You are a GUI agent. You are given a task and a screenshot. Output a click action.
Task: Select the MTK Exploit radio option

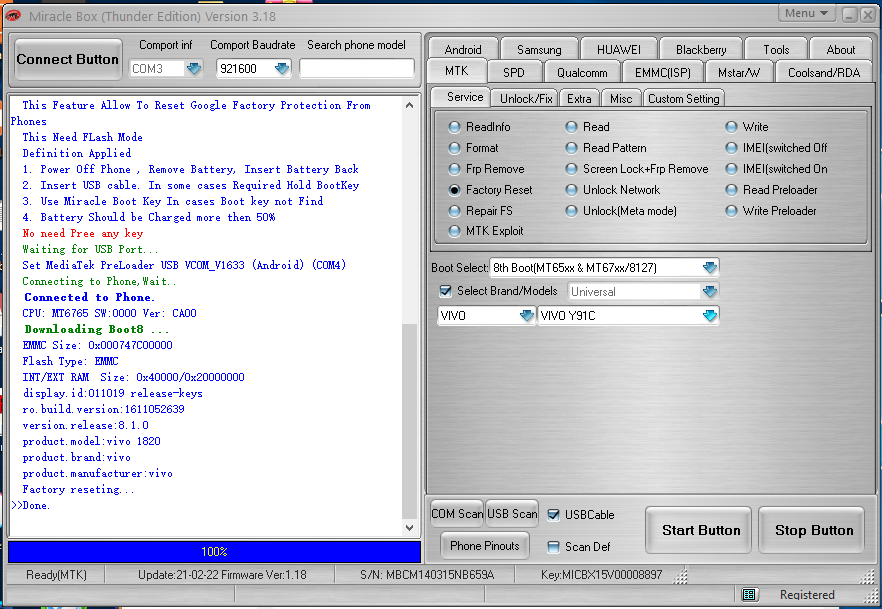click(x=454, y=231)
